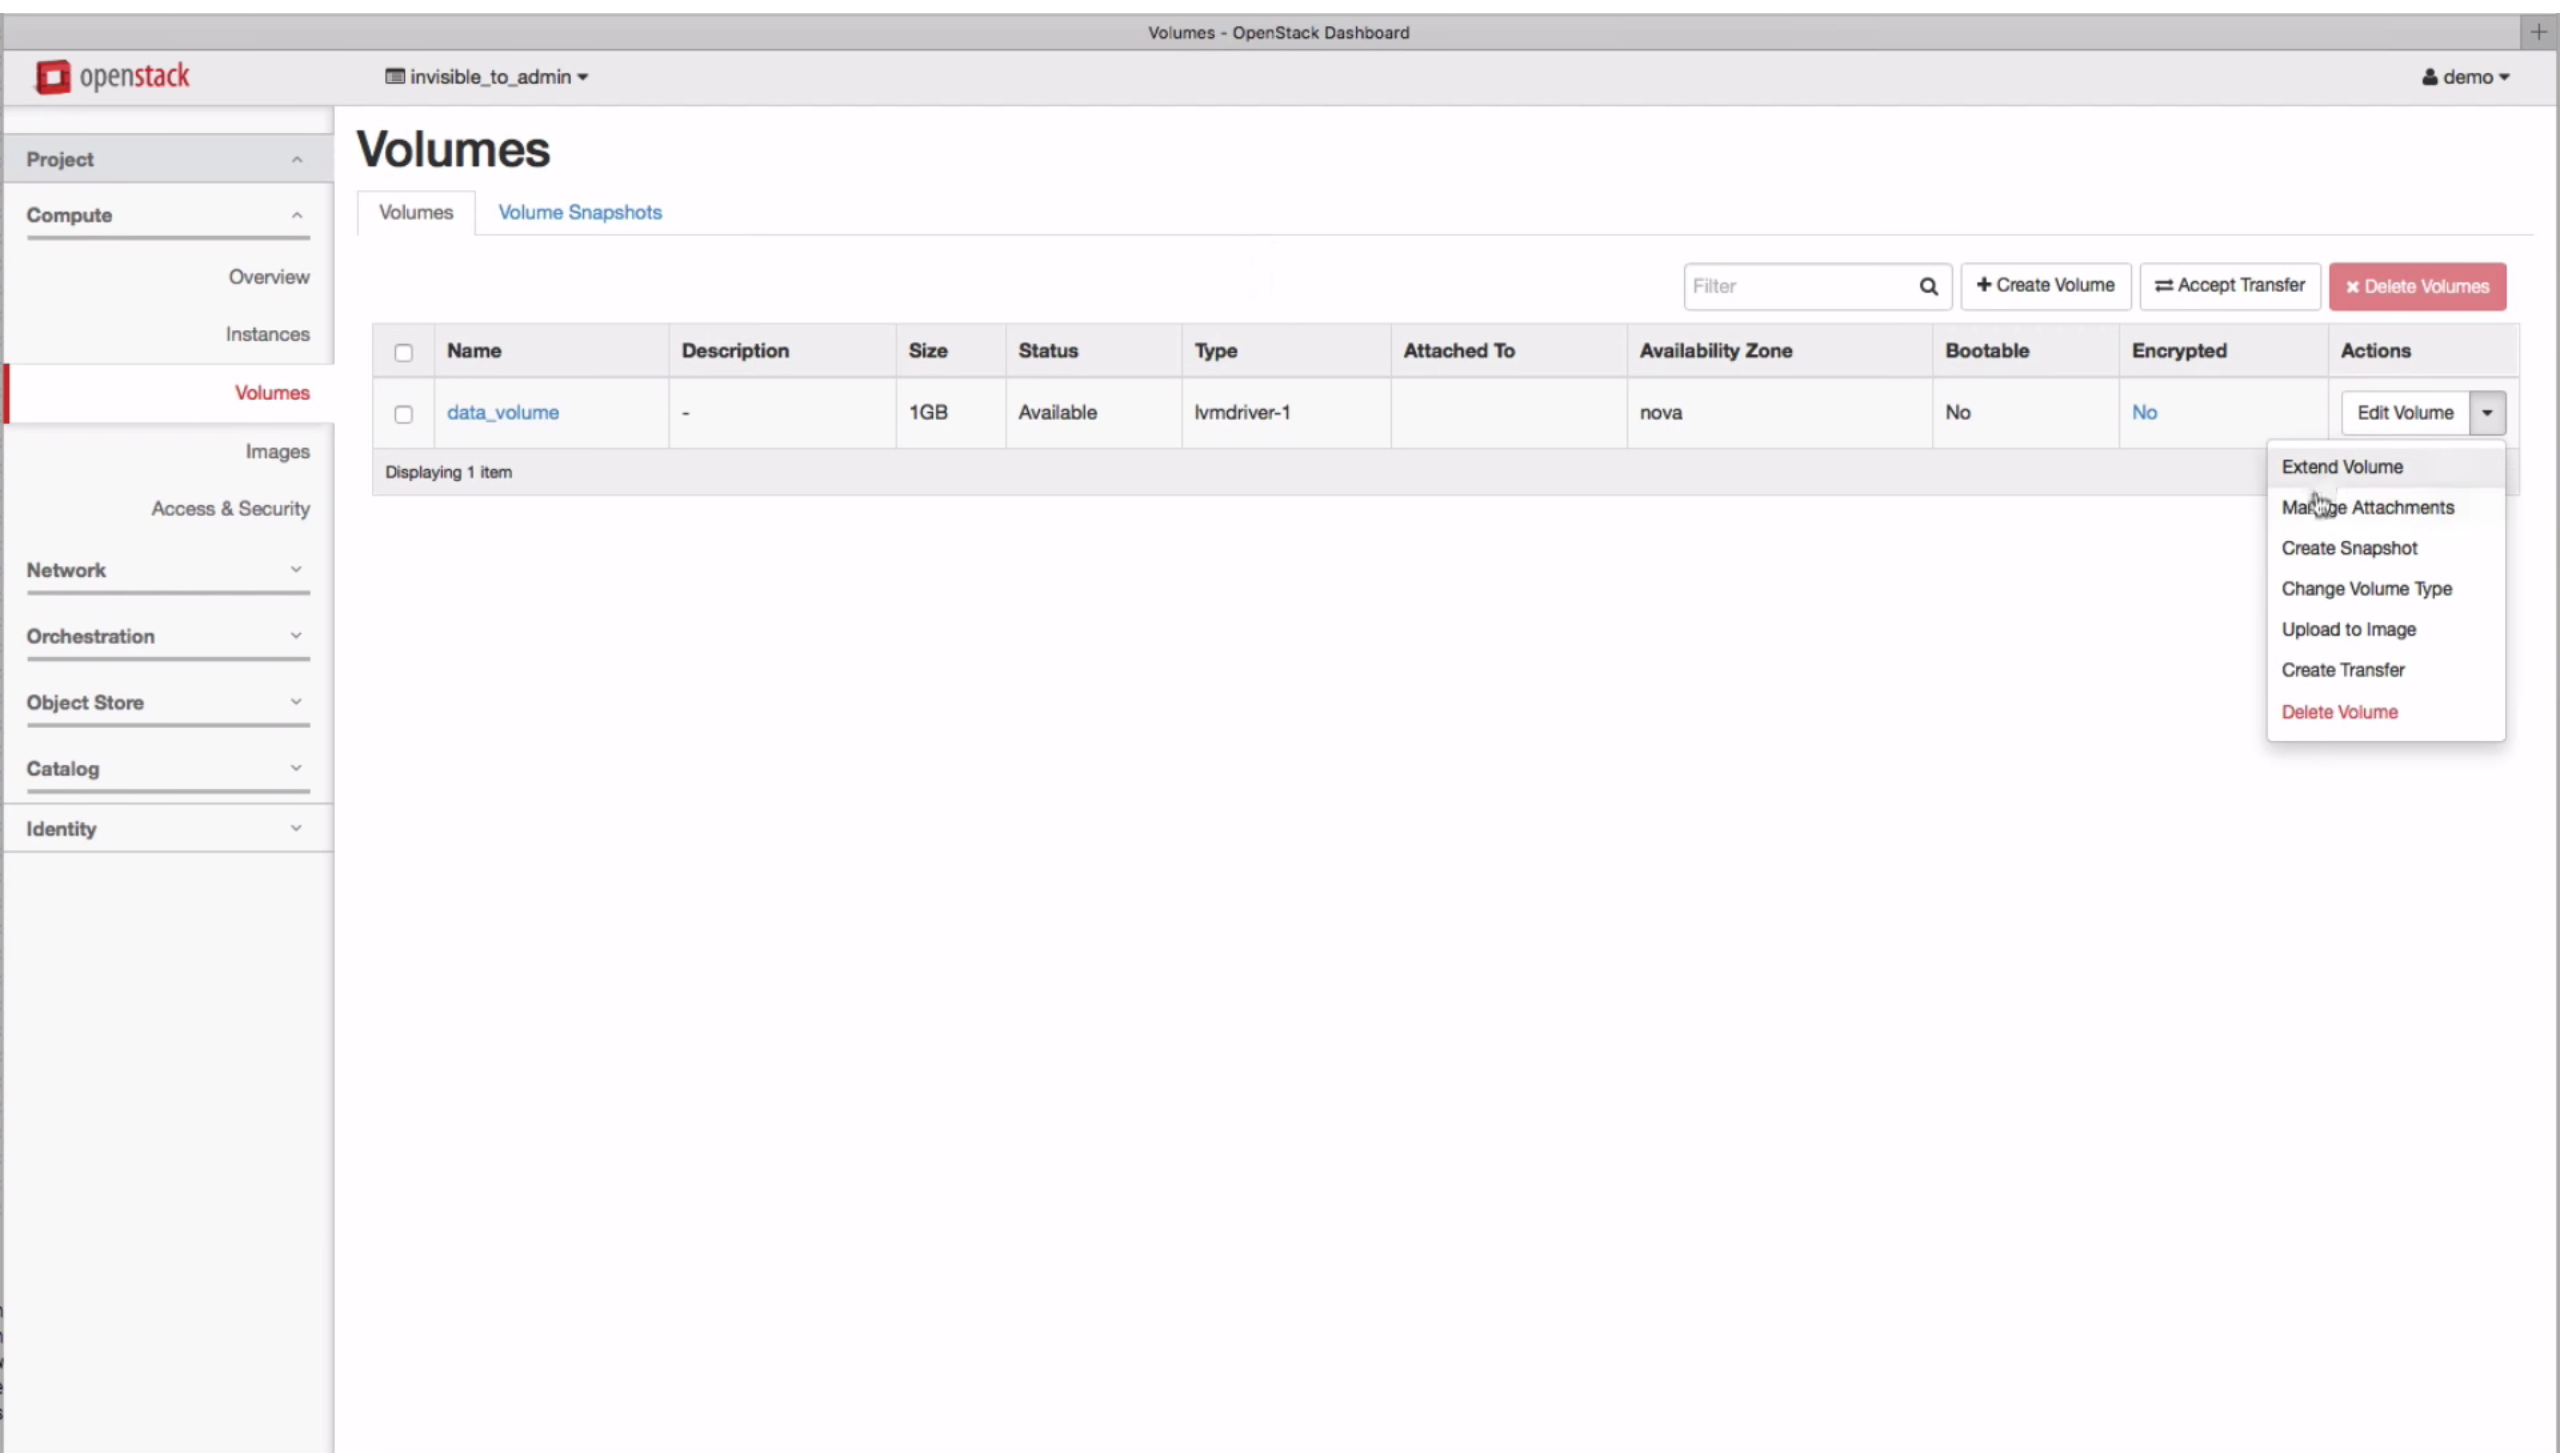This screenshot has width=2560, height=1453.
Task: Select Delete Volume in dropdown menu
Action: (x=2339, y=712)
